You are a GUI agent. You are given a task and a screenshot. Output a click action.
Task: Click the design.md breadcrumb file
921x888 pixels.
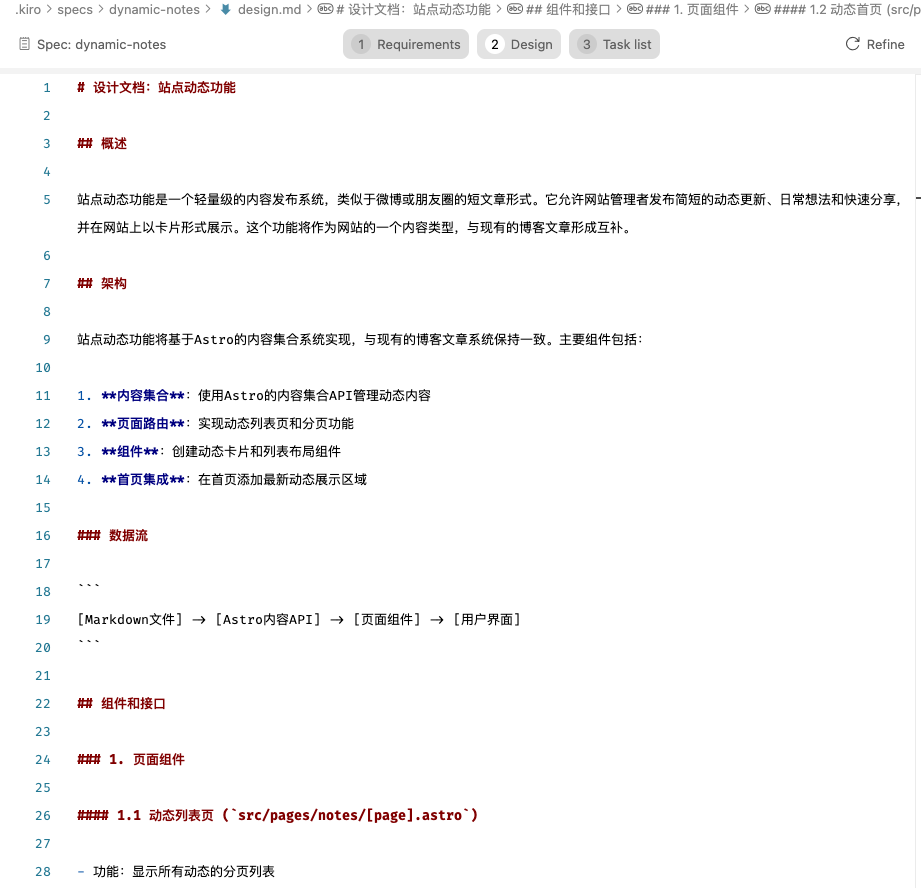269,9
